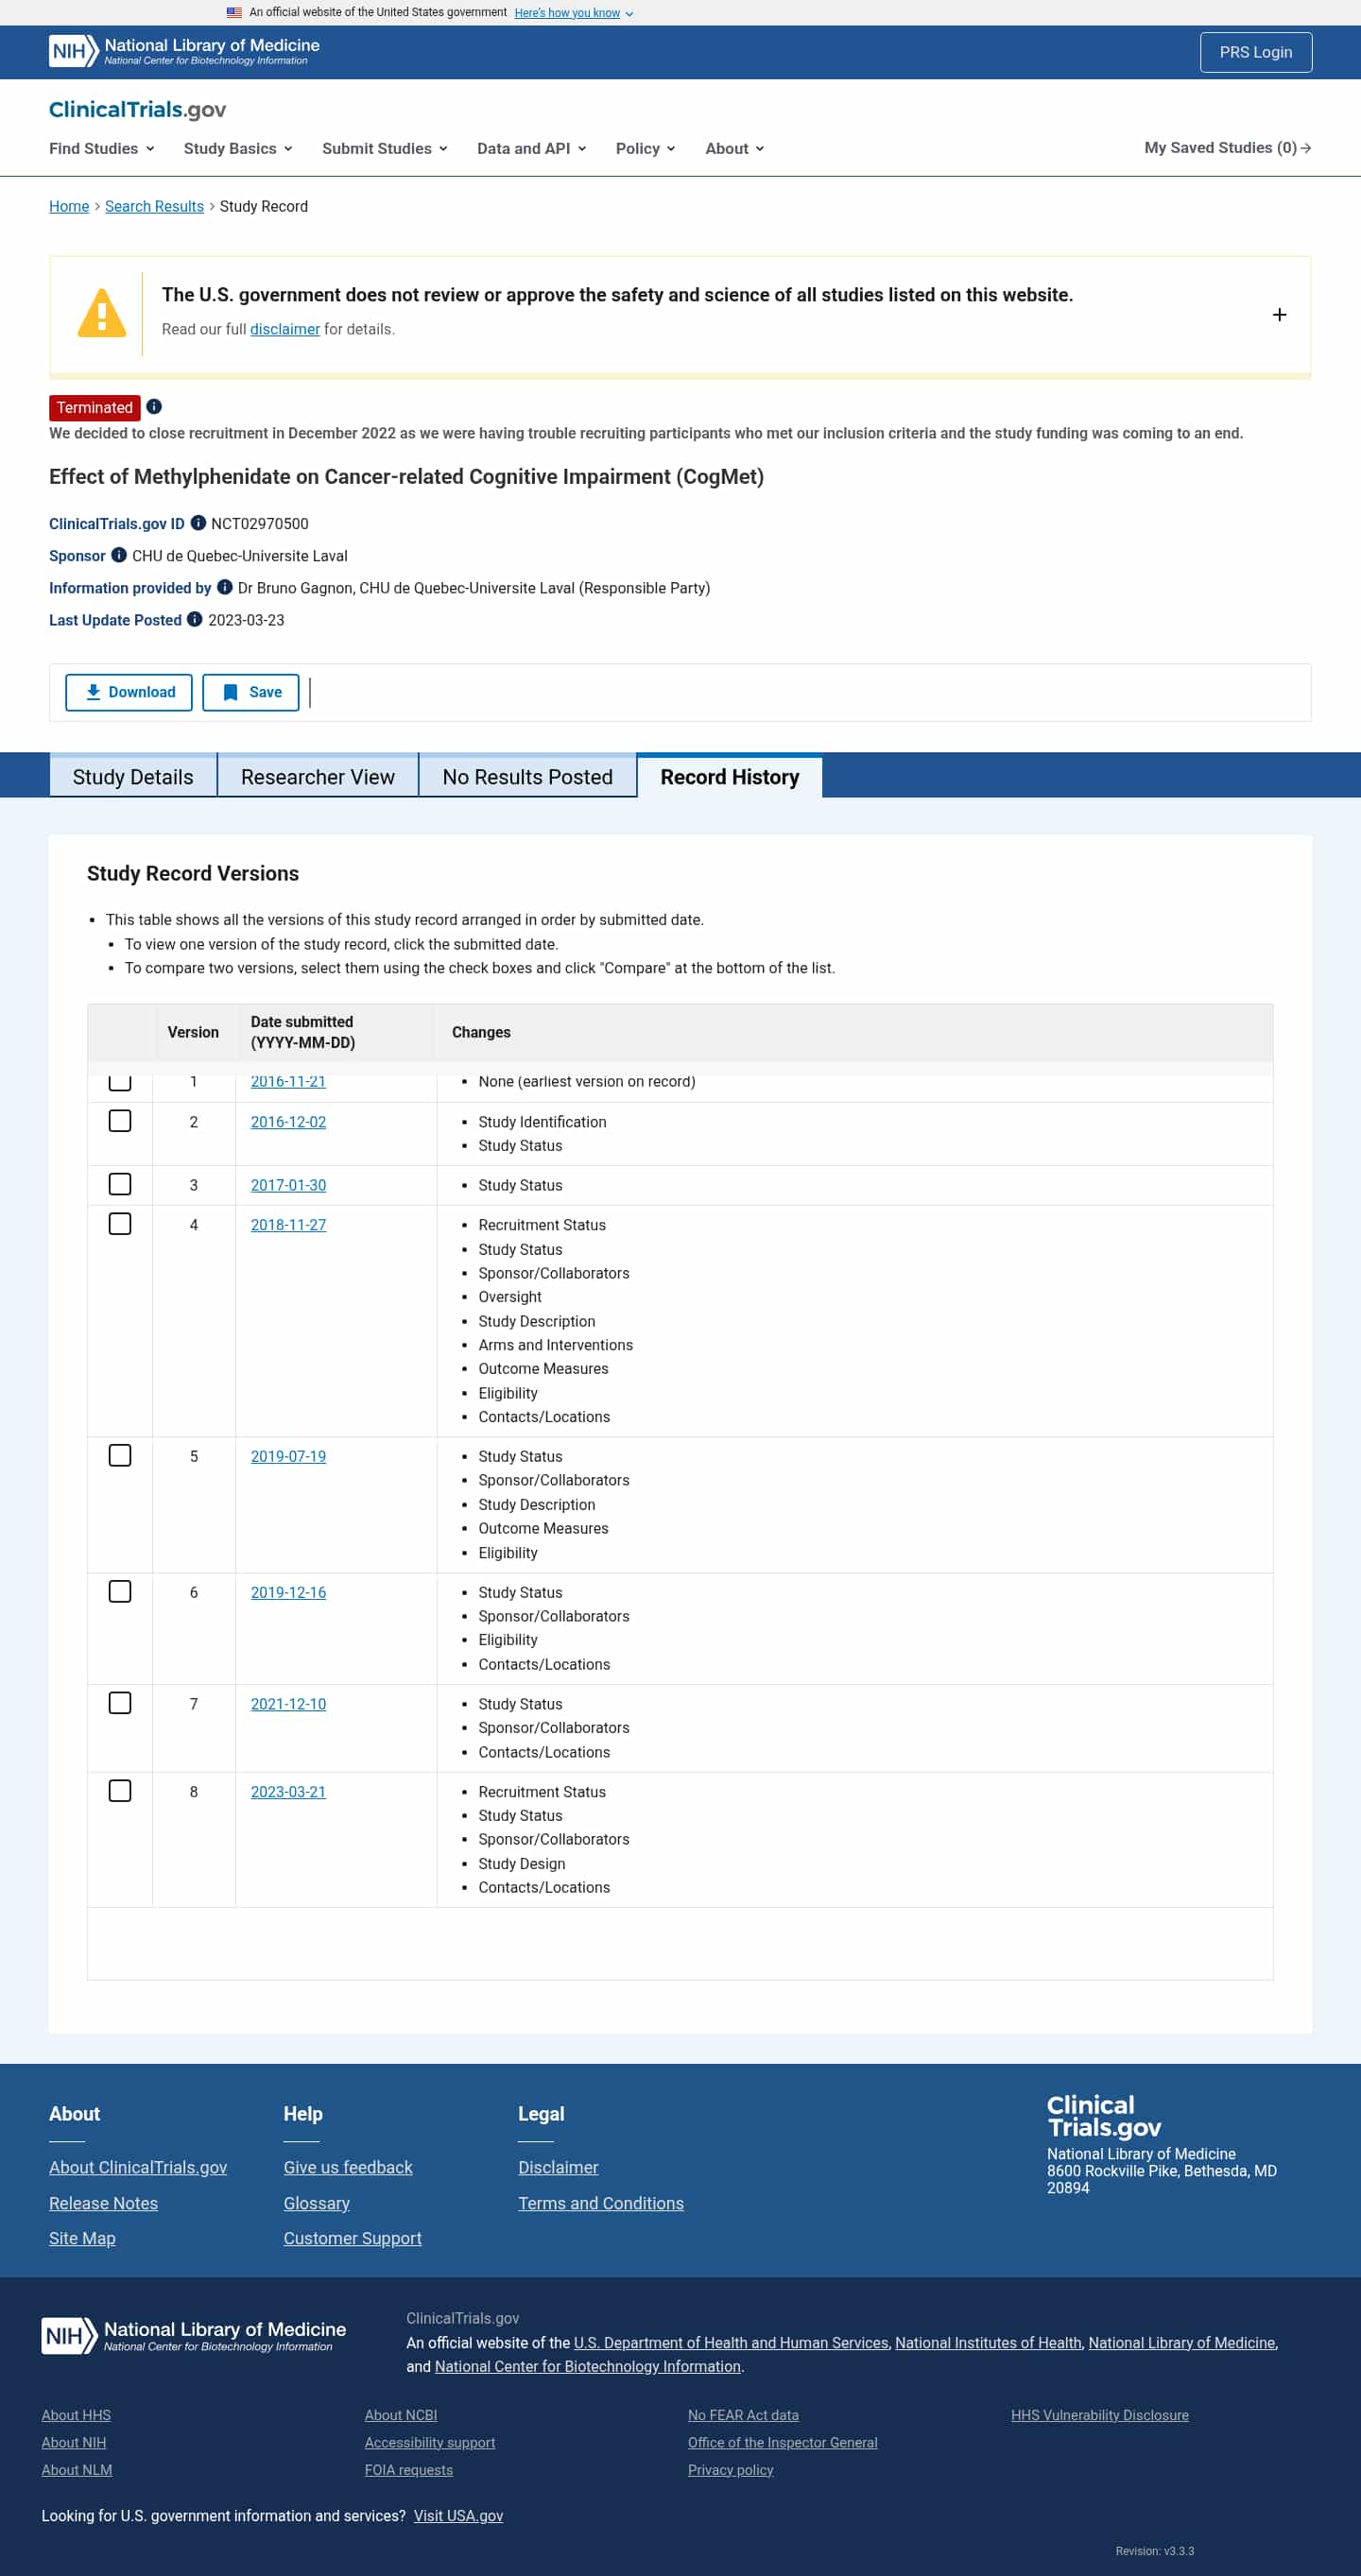Click the footer NIH National Library of Medicine logo
Screen dimensions: 1361x2576
point(194,2336)
